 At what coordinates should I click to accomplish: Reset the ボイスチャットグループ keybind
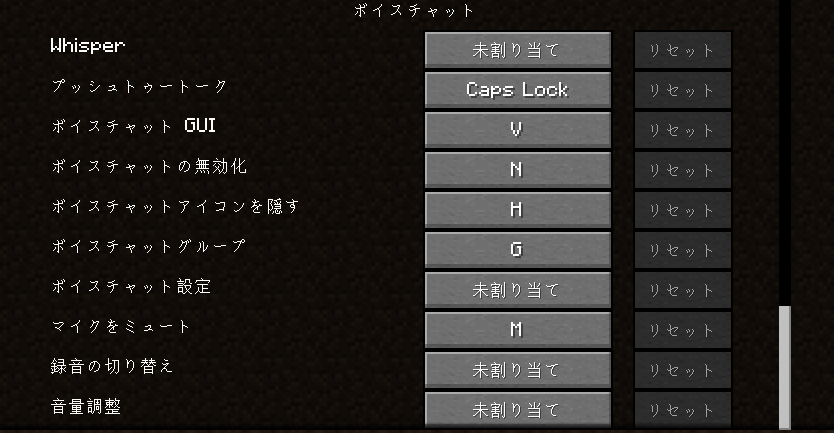tap(683, 250)
